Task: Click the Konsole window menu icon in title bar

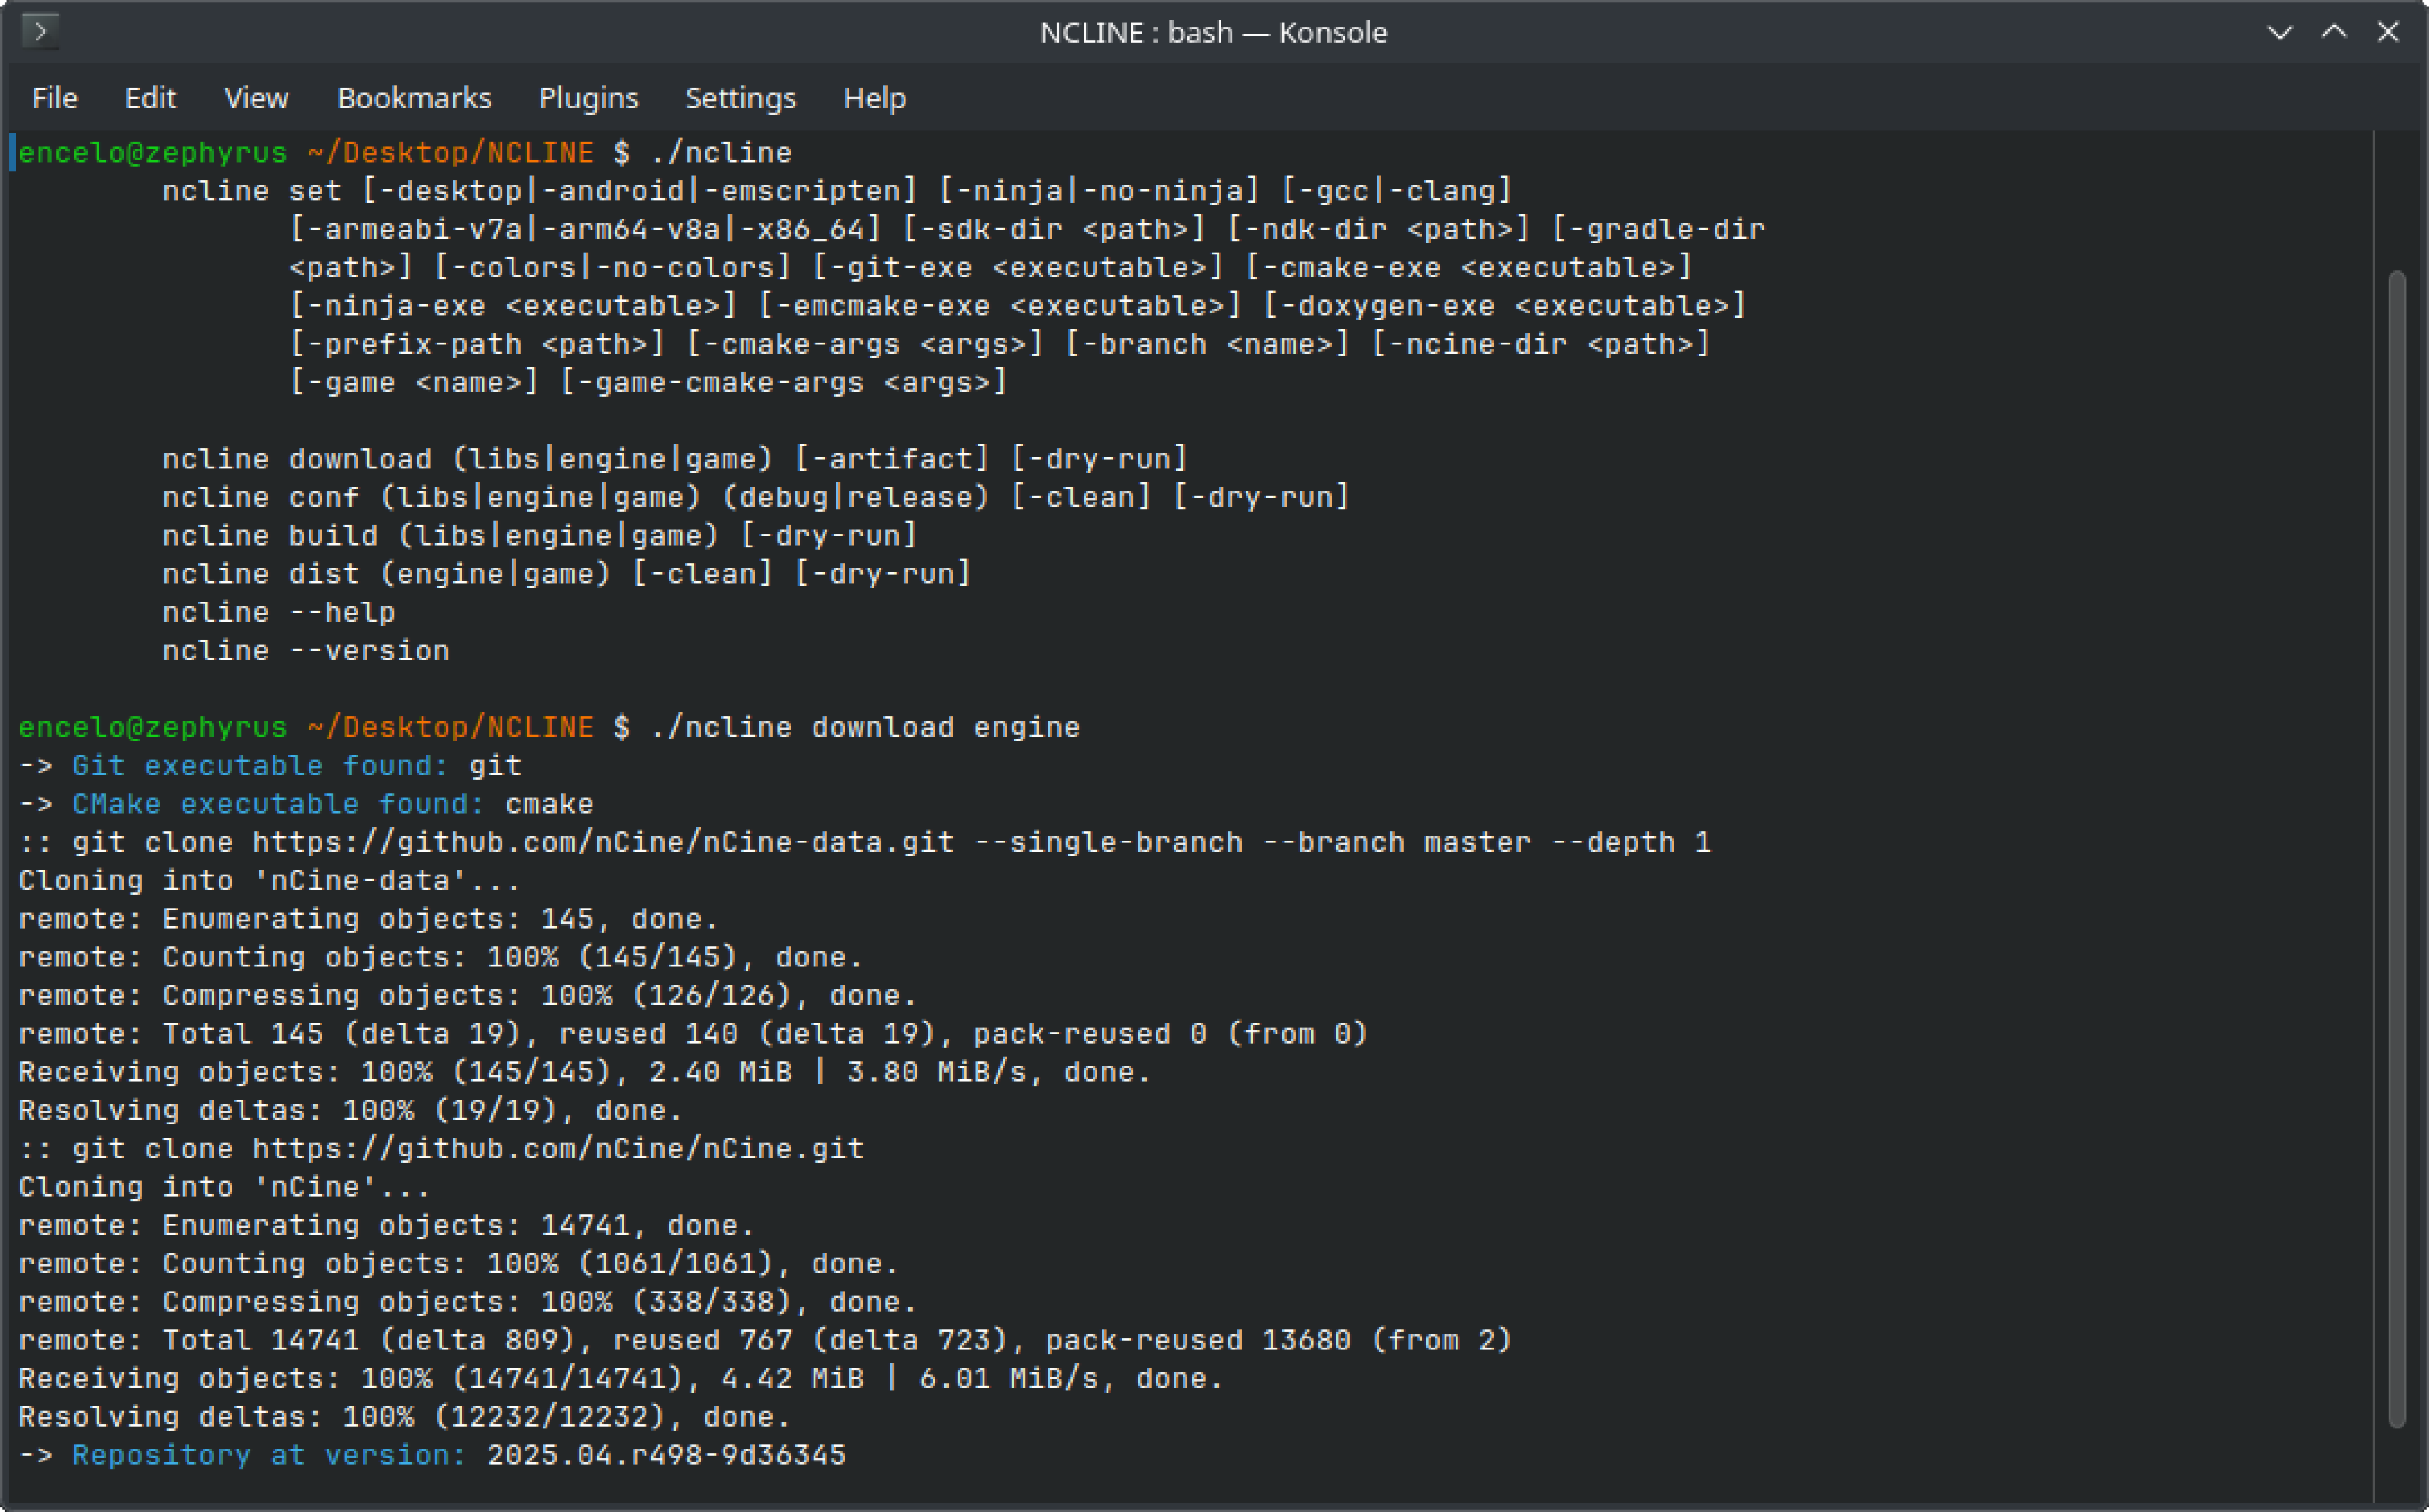Action: pos(40,32)
